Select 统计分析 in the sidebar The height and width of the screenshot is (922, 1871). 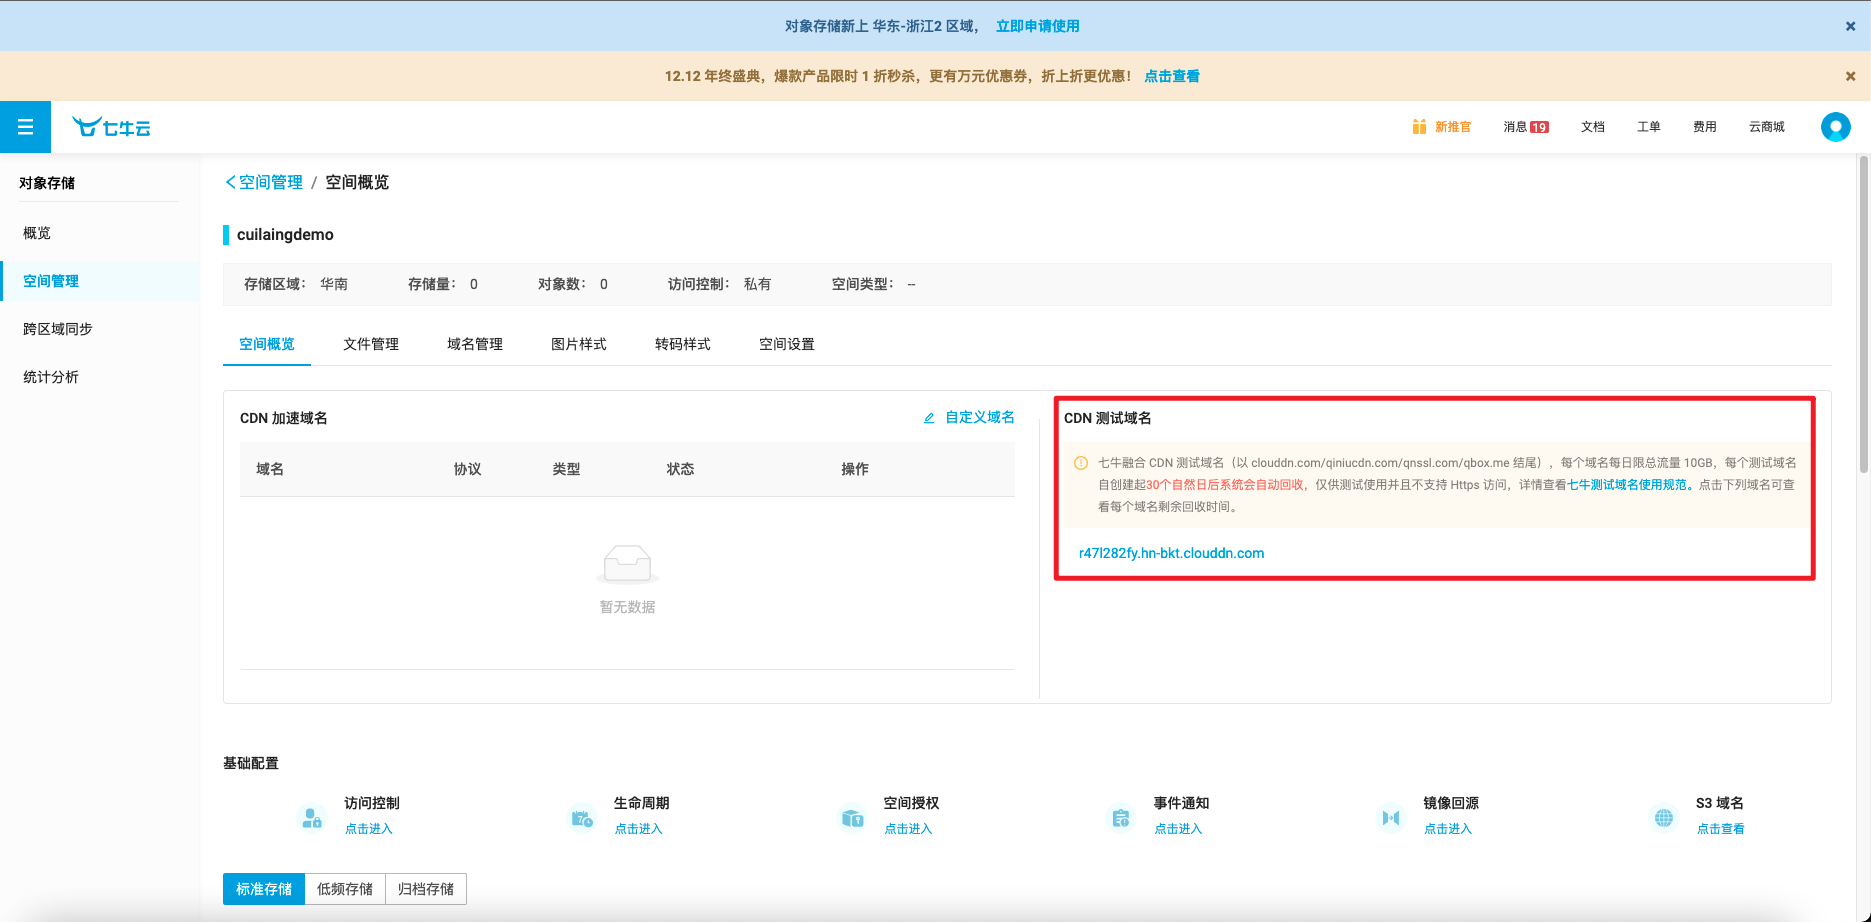tap(100, 377)
